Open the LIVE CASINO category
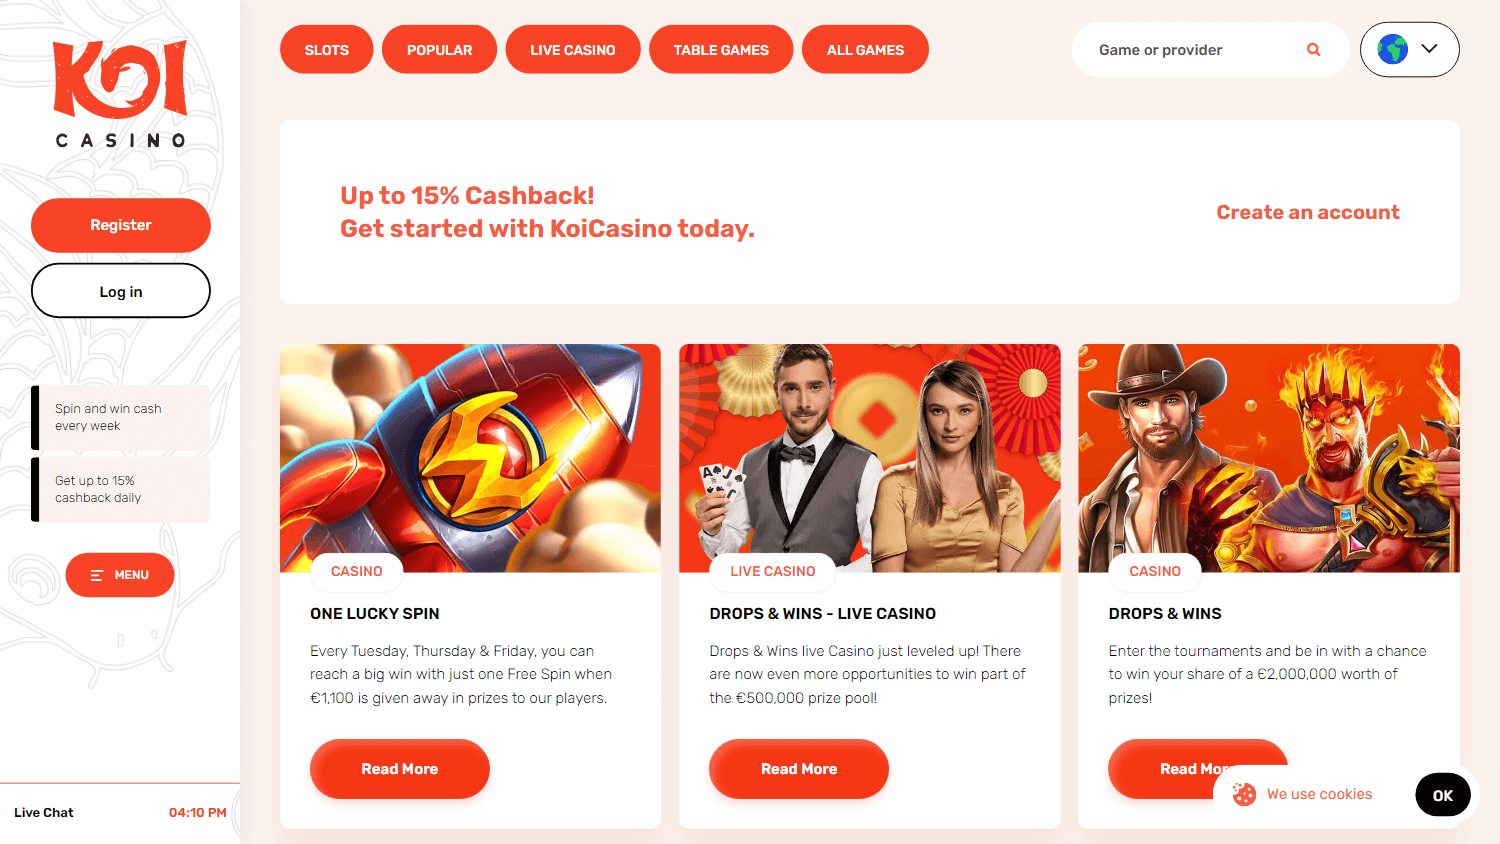The height and width of the screenshot is (844, 1500). point(573,50)
